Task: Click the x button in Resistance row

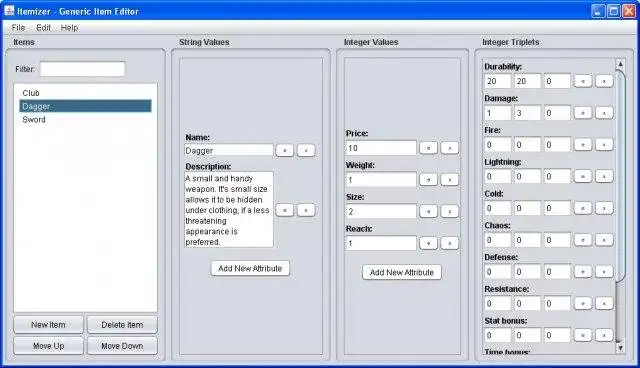Action: pos(604,304)
